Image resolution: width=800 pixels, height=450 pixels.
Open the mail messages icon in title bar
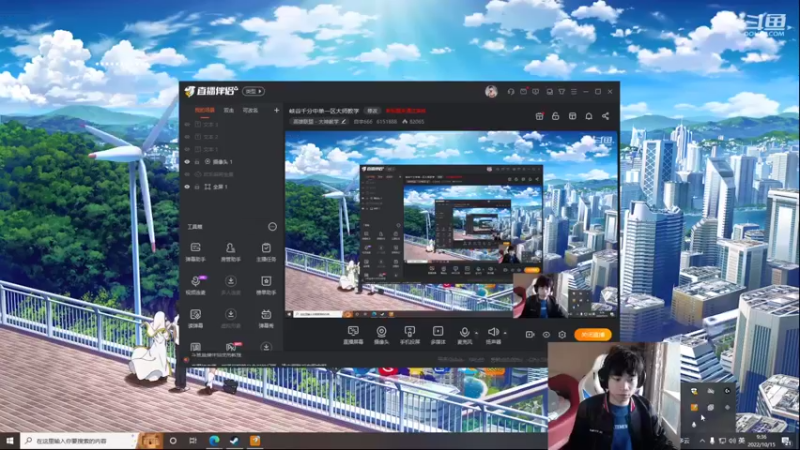(523, 92)
